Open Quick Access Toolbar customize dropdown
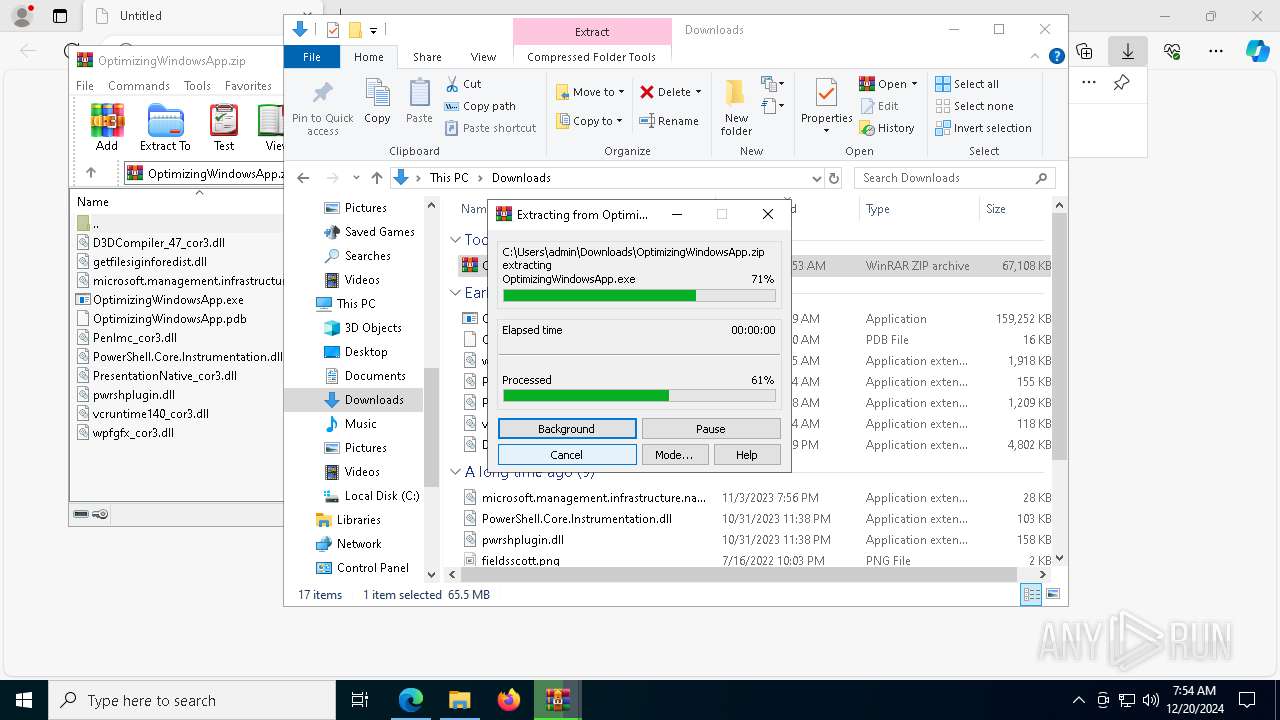The image size is (1280, 720). click(x=374, y=30)
